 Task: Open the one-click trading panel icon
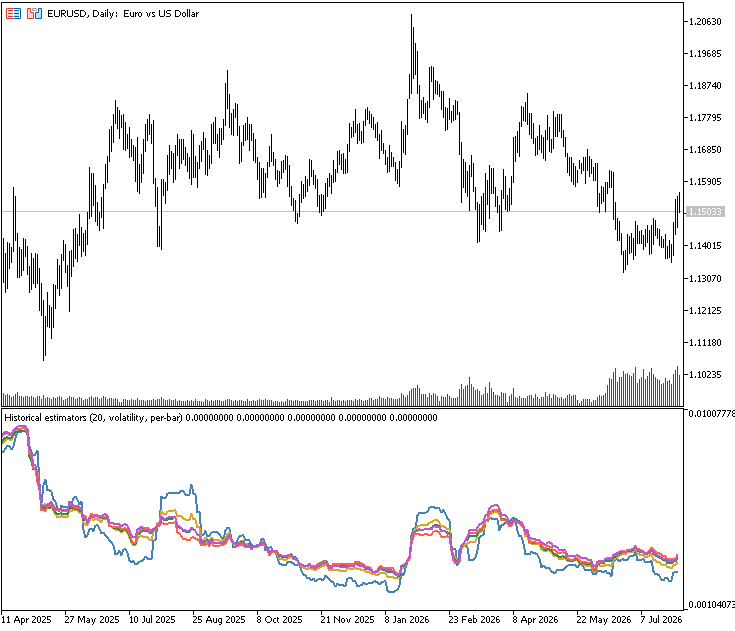(x=34, y=14)
